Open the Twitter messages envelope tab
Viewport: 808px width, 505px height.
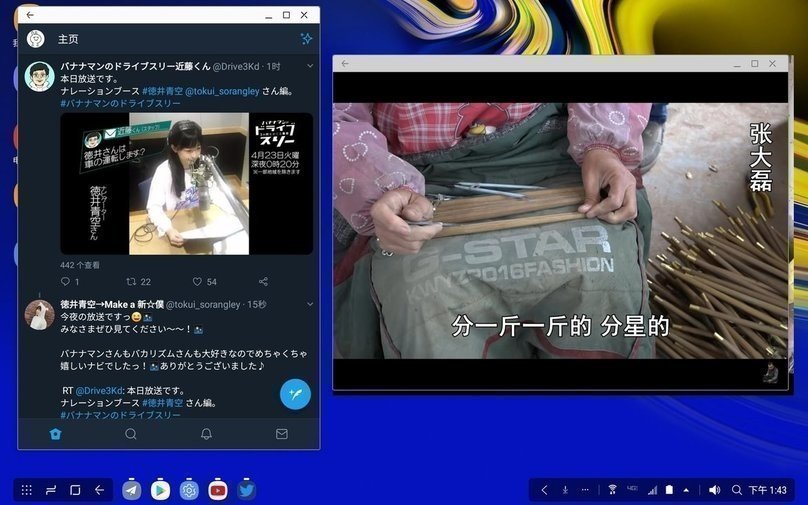(282, 434)
